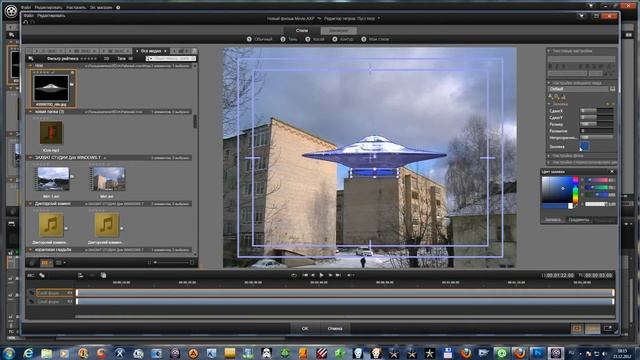Screen dimensions: 640x360
Task: Open Файл menu of title editor
Action: tap(28, 16)
